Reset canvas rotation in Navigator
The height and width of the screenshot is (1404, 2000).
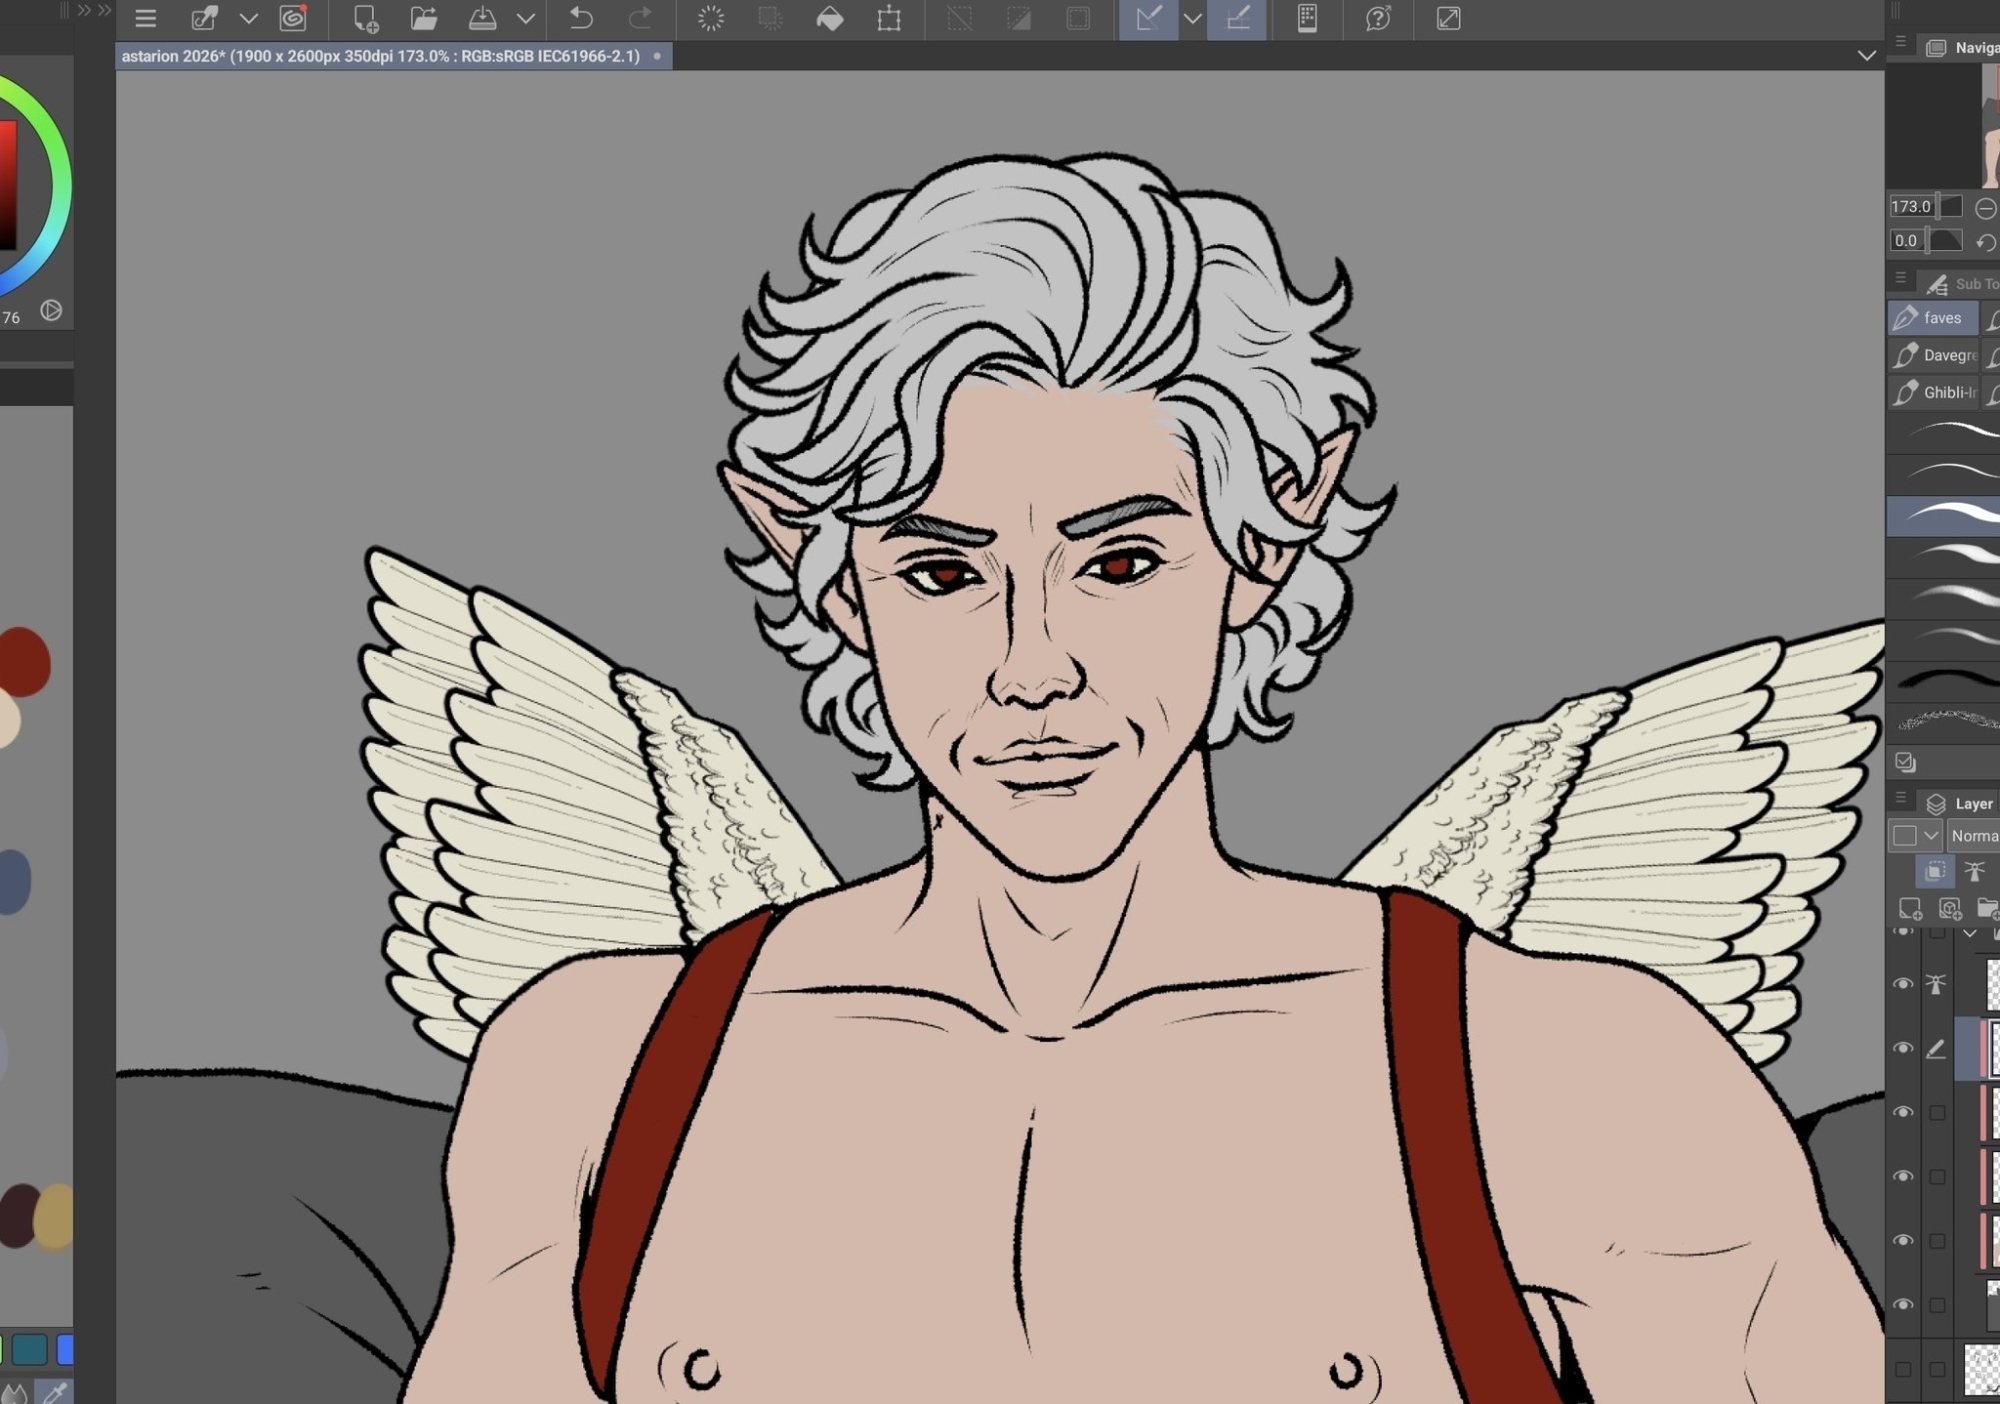1986,241
